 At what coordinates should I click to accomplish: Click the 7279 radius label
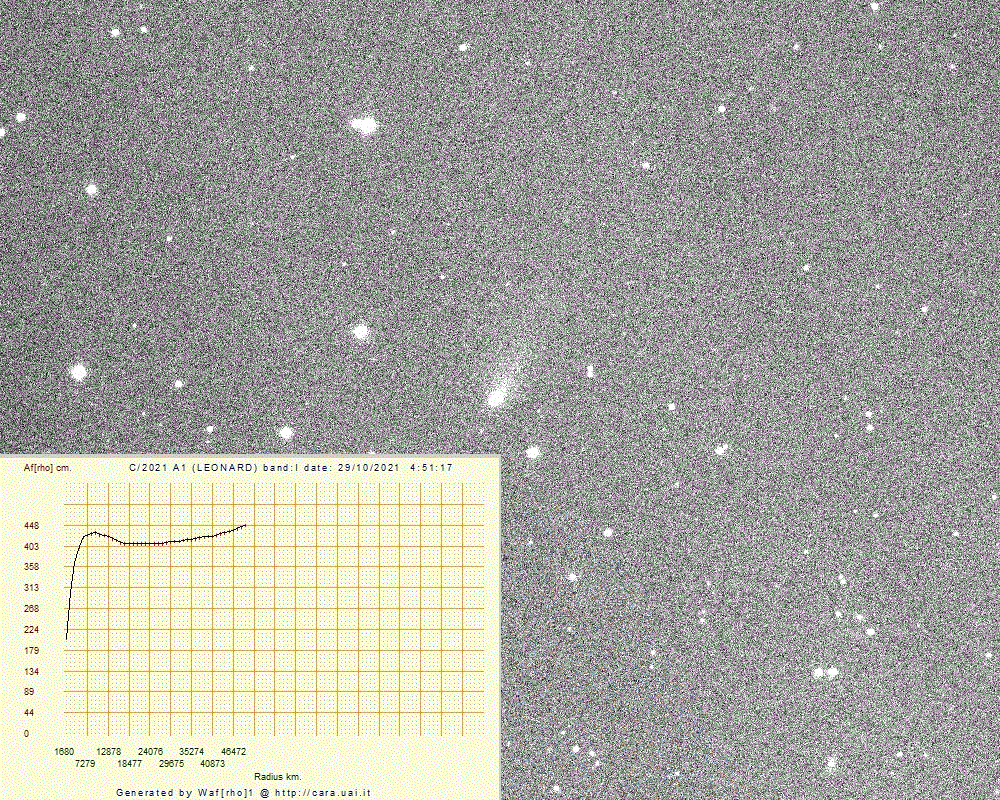click(x=85, y=763)
